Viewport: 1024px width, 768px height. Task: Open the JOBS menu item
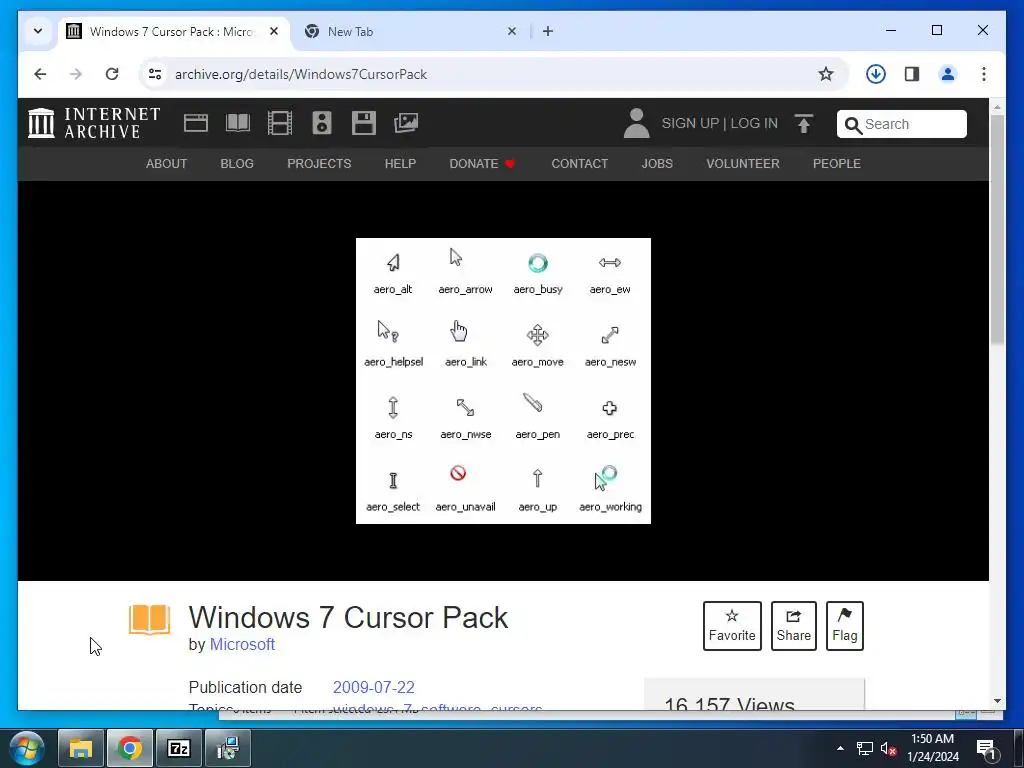coord(657,163)
